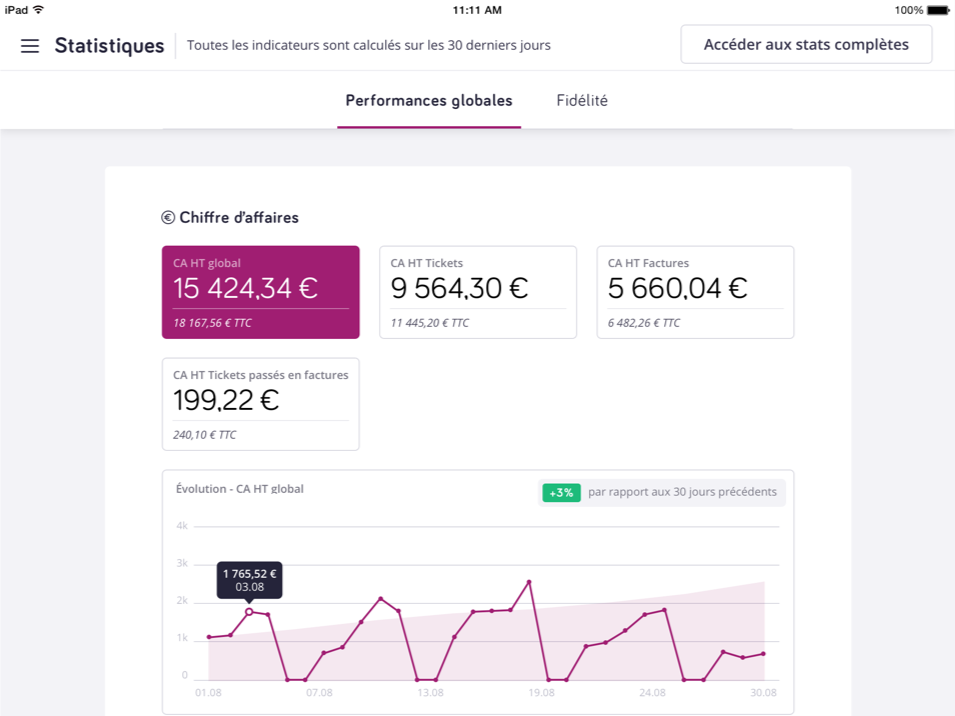Click the last data point at 30.08
The width and height of the screenshot is (955, 716).
(x=763, y=653)
